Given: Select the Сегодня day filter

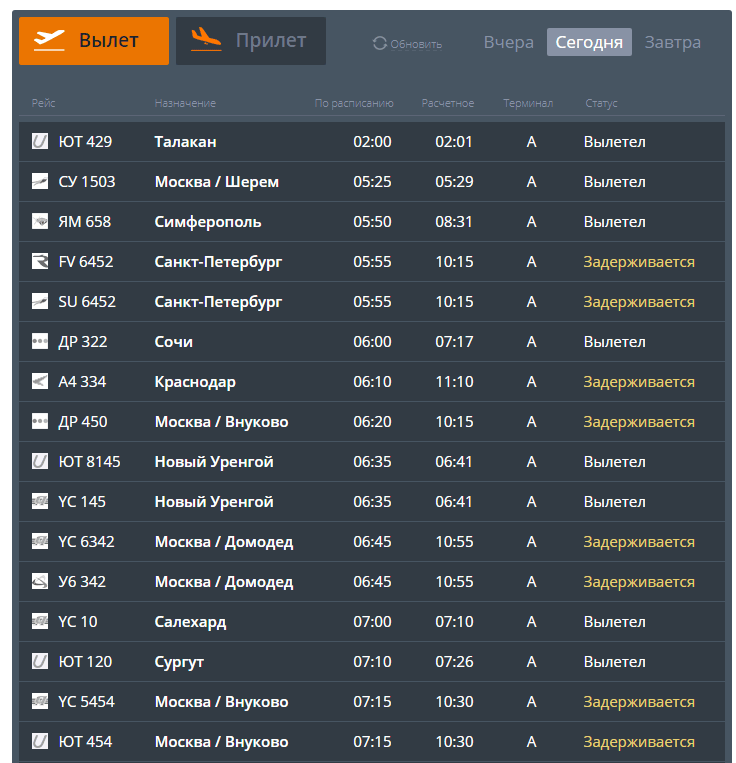Looking at the screenshot, I should point(589,42).
